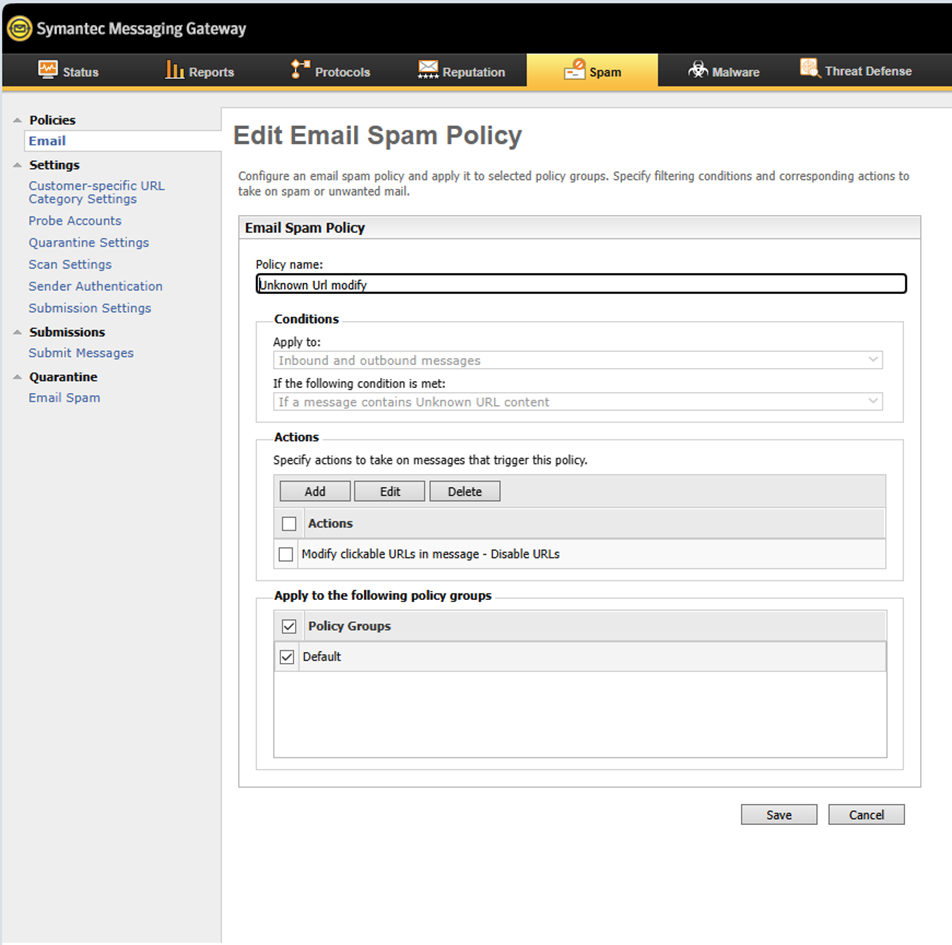Open the Email policies link
The image size is (952, 945).
[x=47, y=141]
